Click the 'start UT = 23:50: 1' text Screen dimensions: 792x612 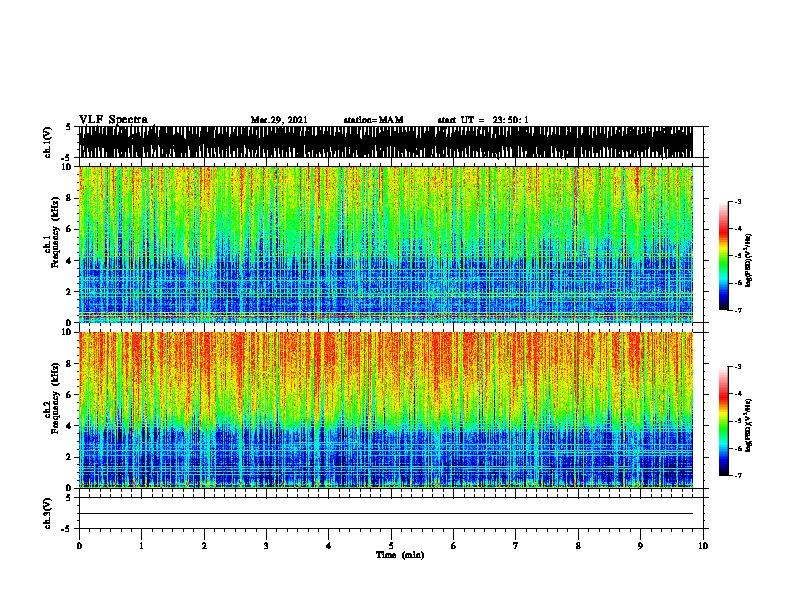click(x=483, y=120)
